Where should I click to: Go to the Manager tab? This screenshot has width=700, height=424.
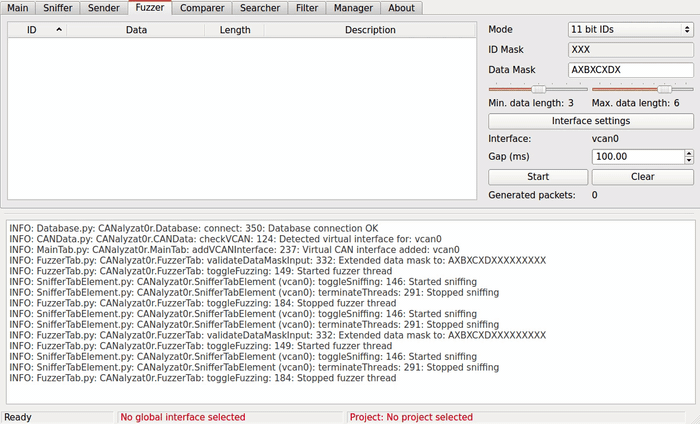[353, 8]
